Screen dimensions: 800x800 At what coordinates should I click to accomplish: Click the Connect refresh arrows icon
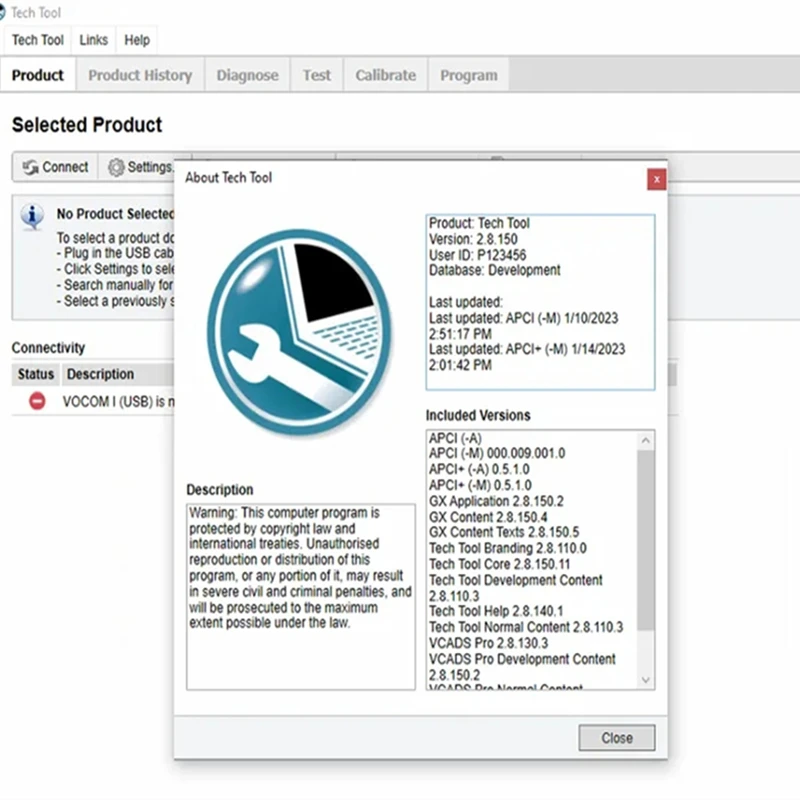[x=31, y=167]
